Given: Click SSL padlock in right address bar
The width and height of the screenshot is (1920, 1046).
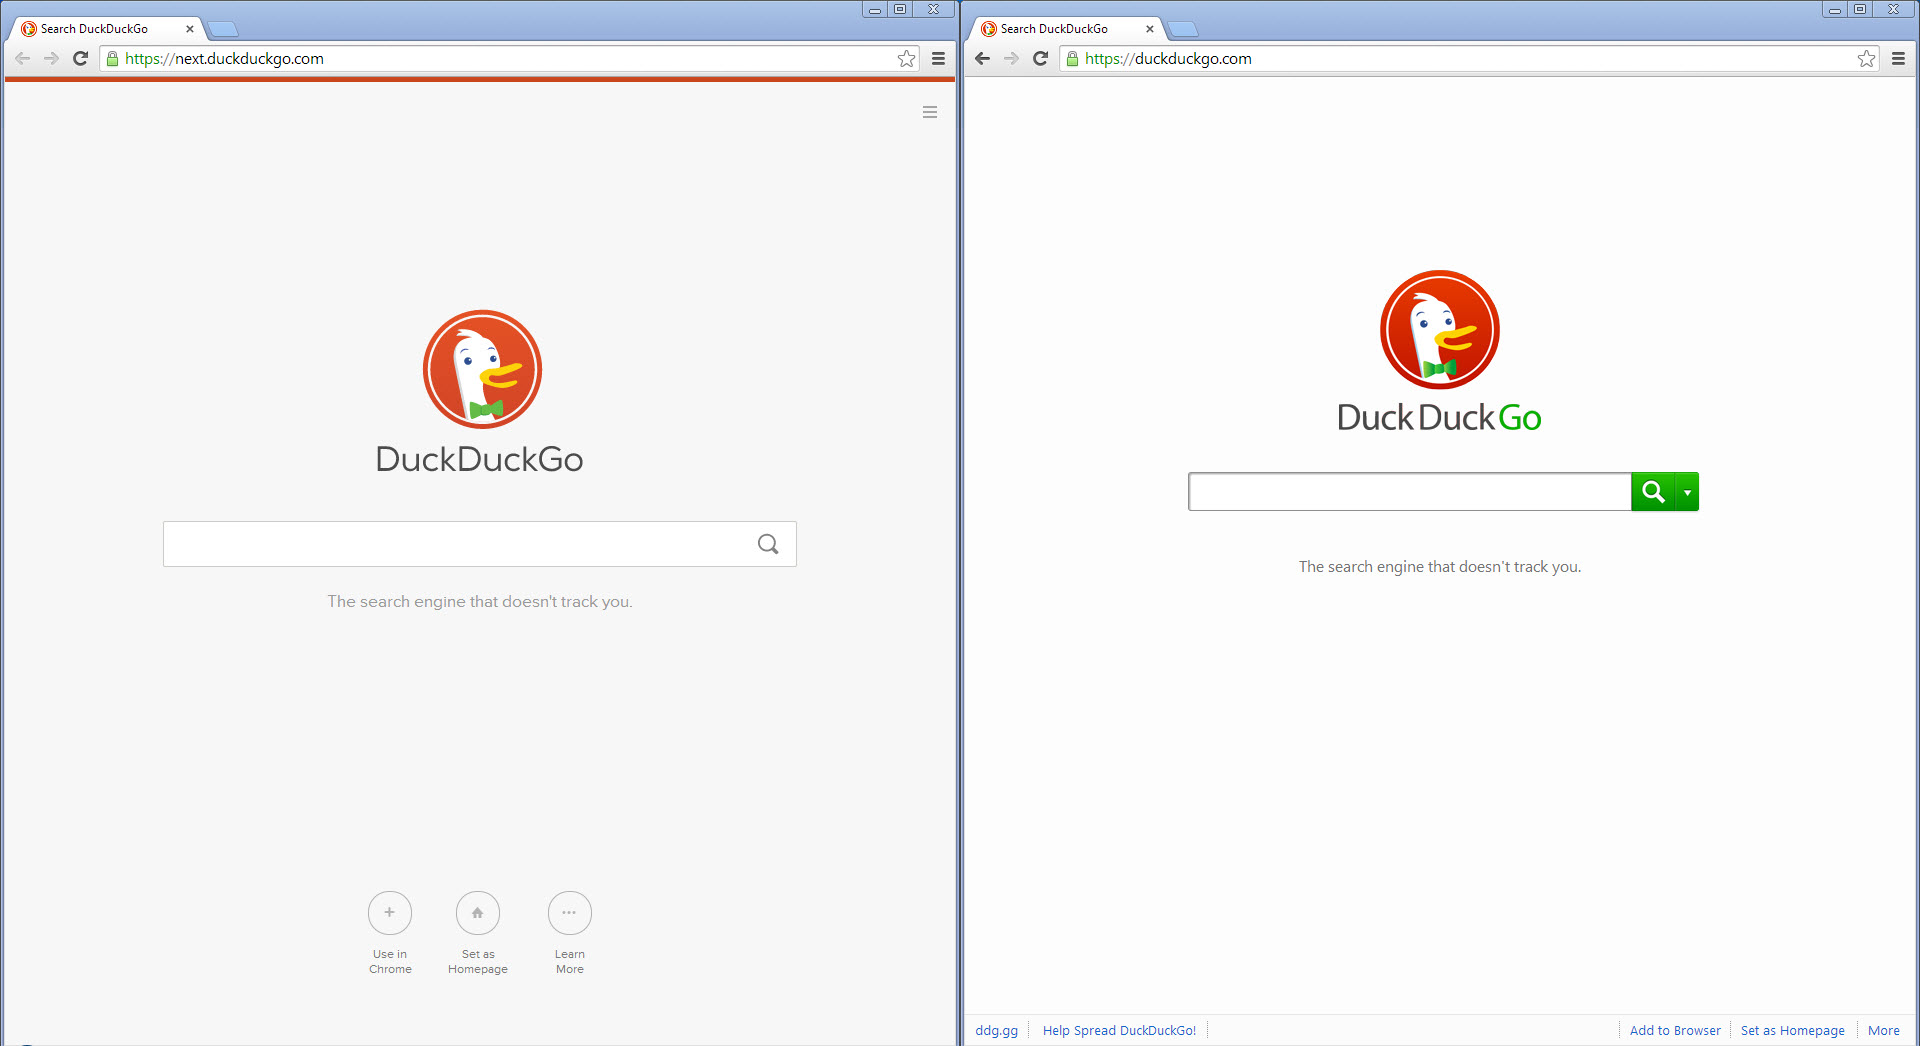Looking at the screenshot, I should click(1073, 59).
